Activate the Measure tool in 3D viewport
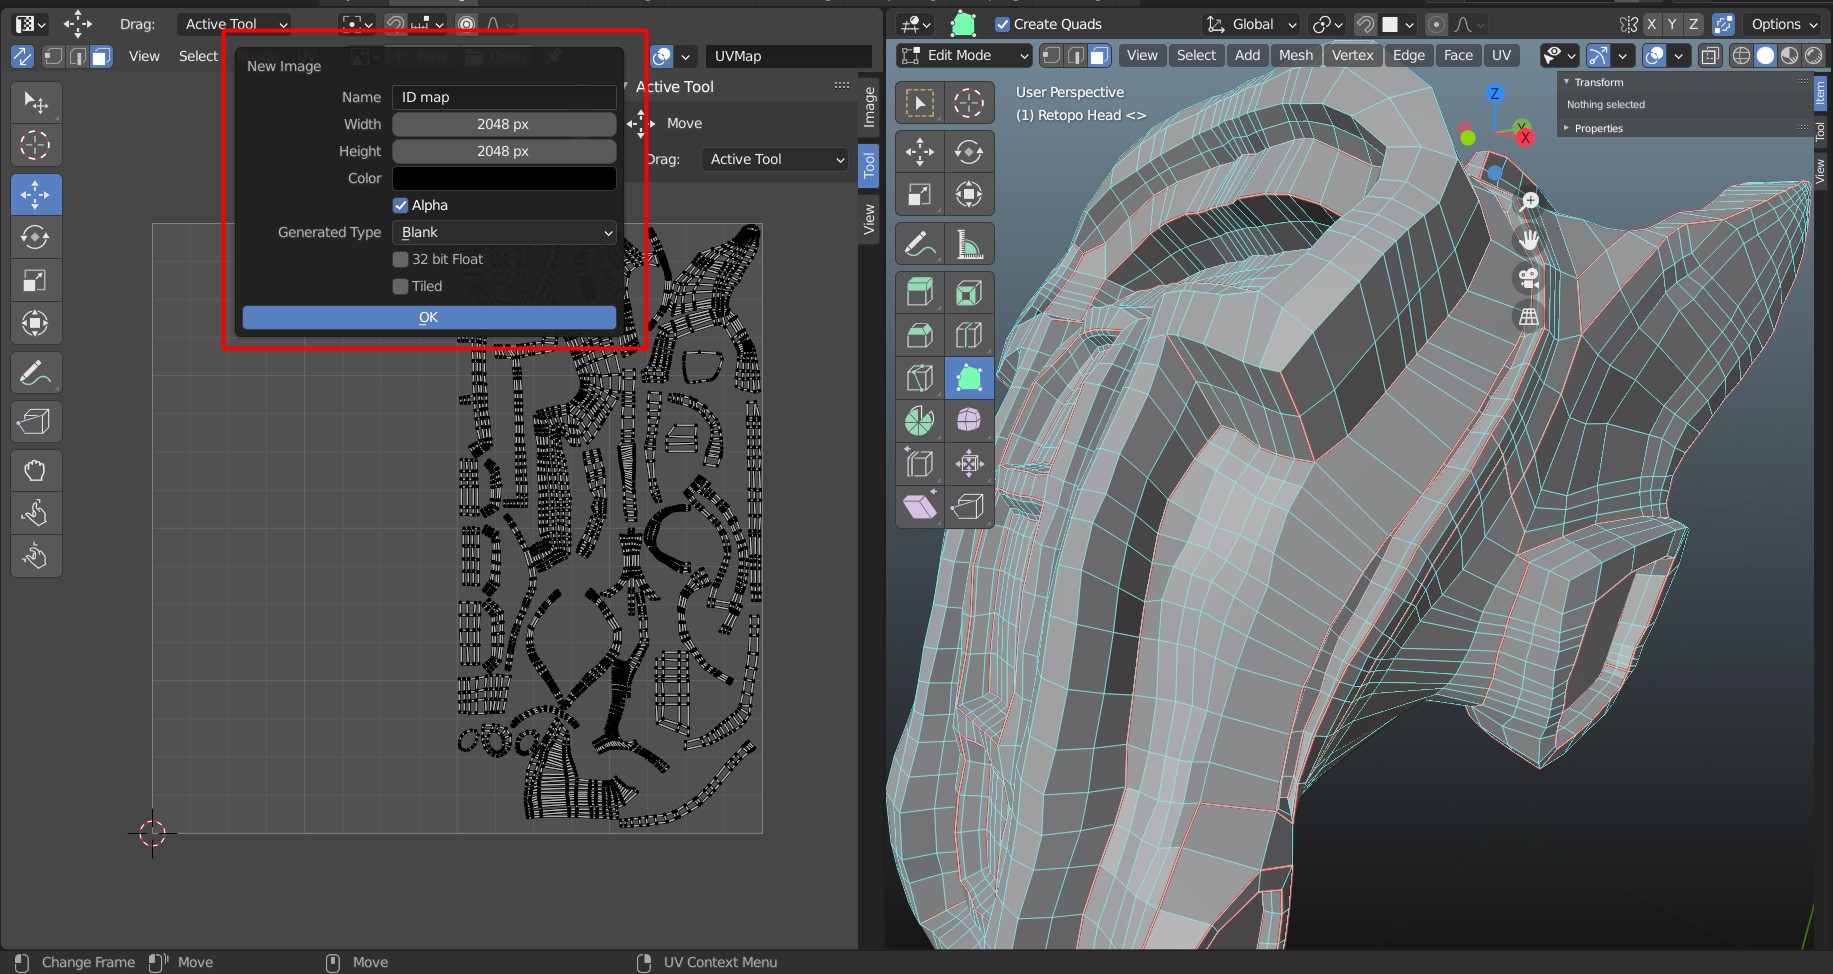This screenshot has width=1833, height=974. point(968,244)
